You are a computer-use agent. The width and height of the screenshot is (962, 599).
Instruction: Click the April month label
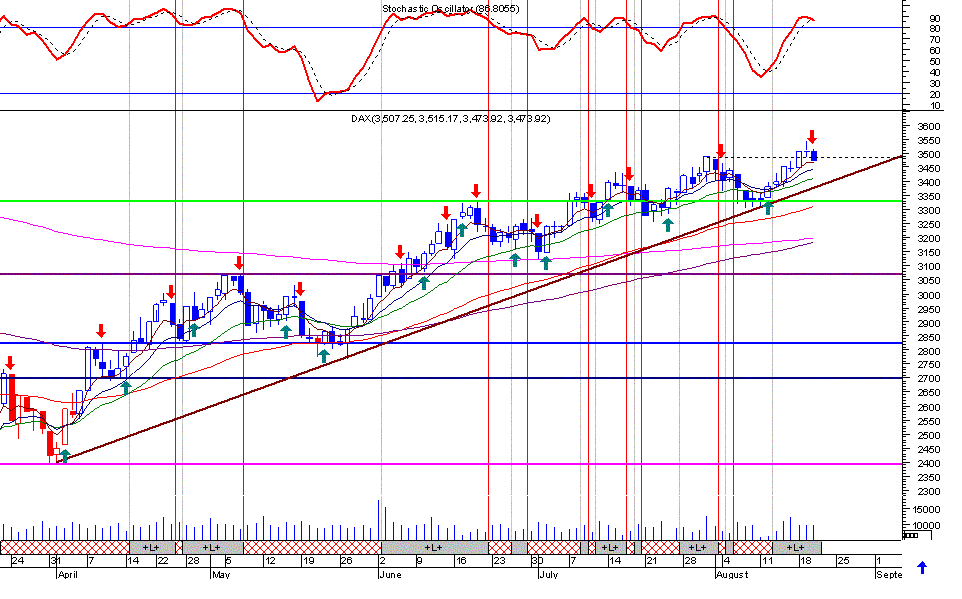(x=67, y=574)
